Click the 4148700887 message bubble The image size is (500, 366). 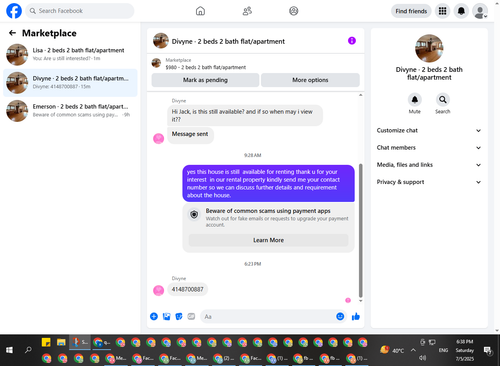(x=188, y=289)
